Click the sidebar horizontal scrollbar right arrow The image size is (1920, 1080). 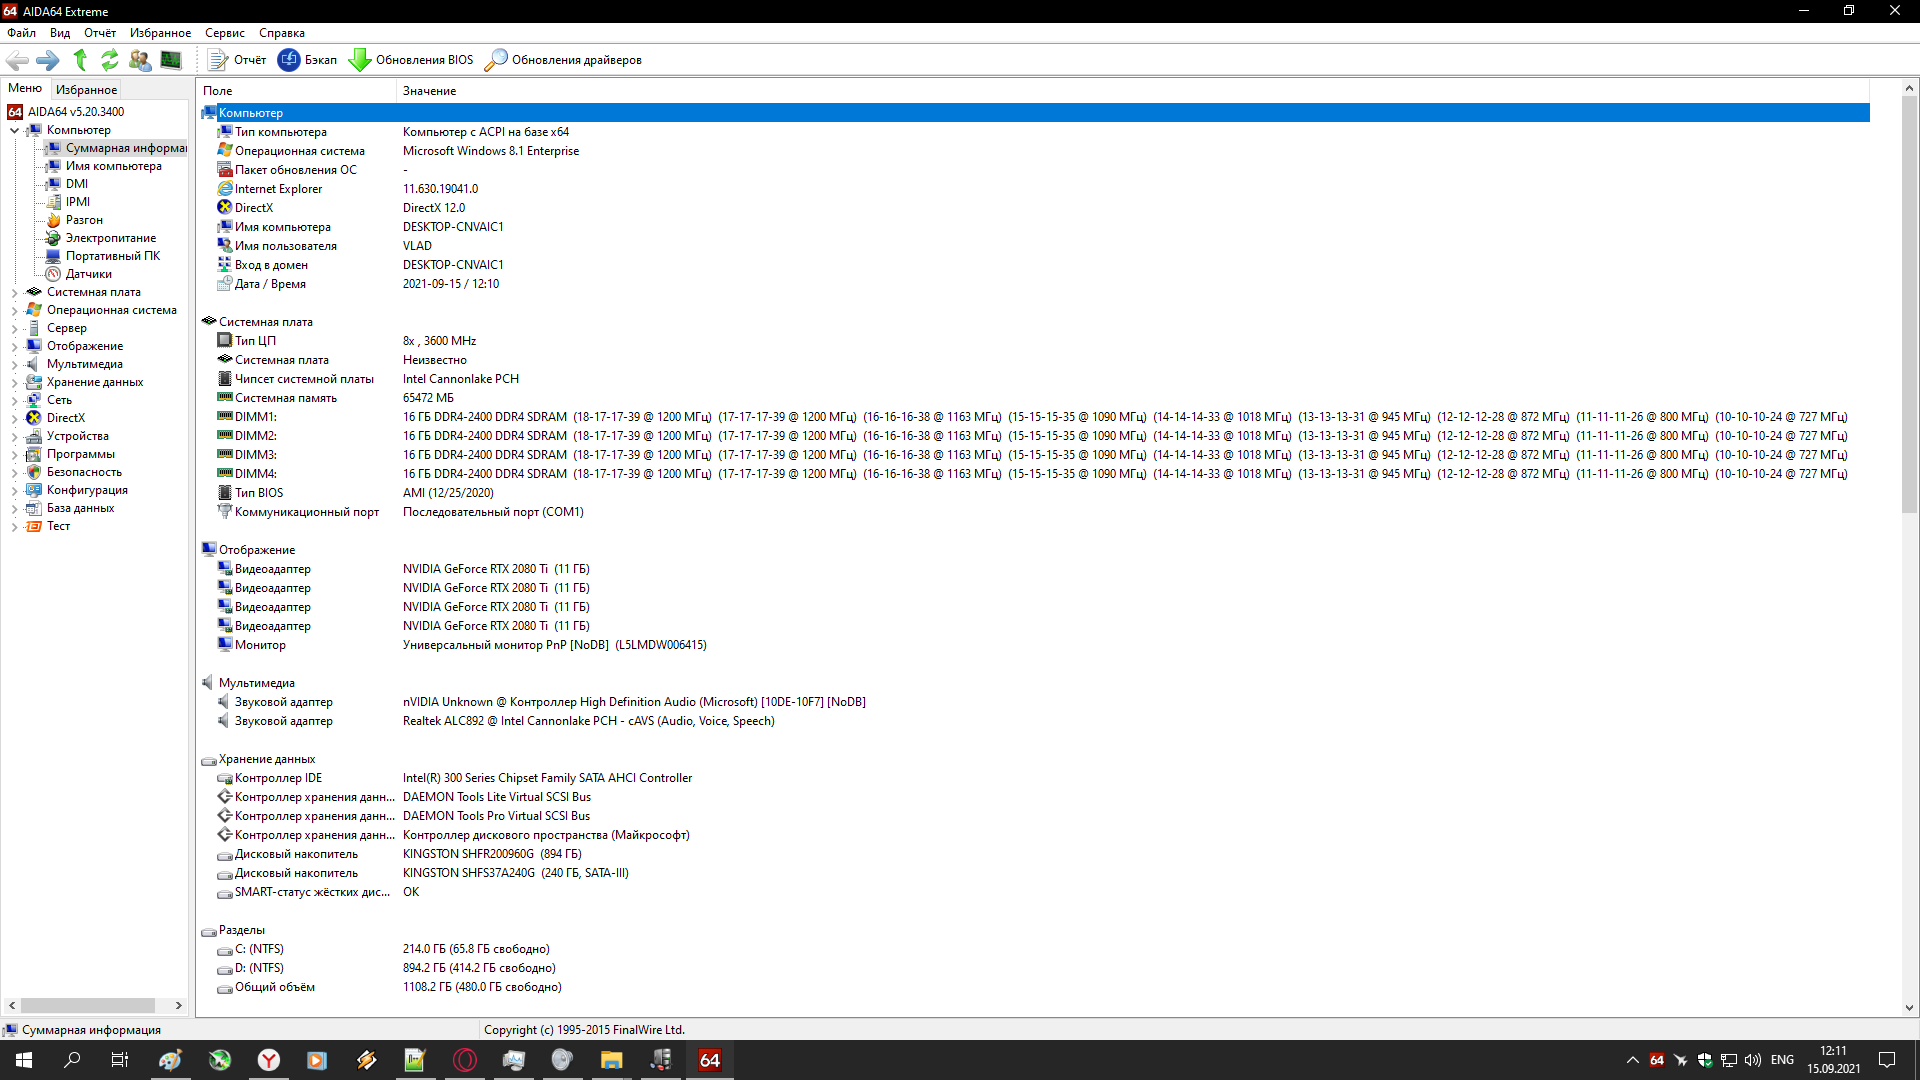[x=179, y=1006]
